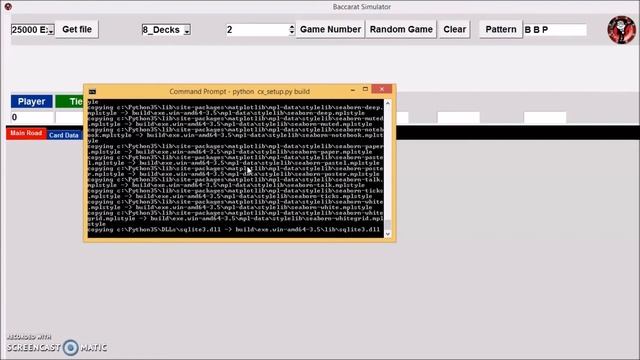Viewport: 640px width, 360px height.
Task: Click the Command Prompt window icon
Action: coord(93,91)
